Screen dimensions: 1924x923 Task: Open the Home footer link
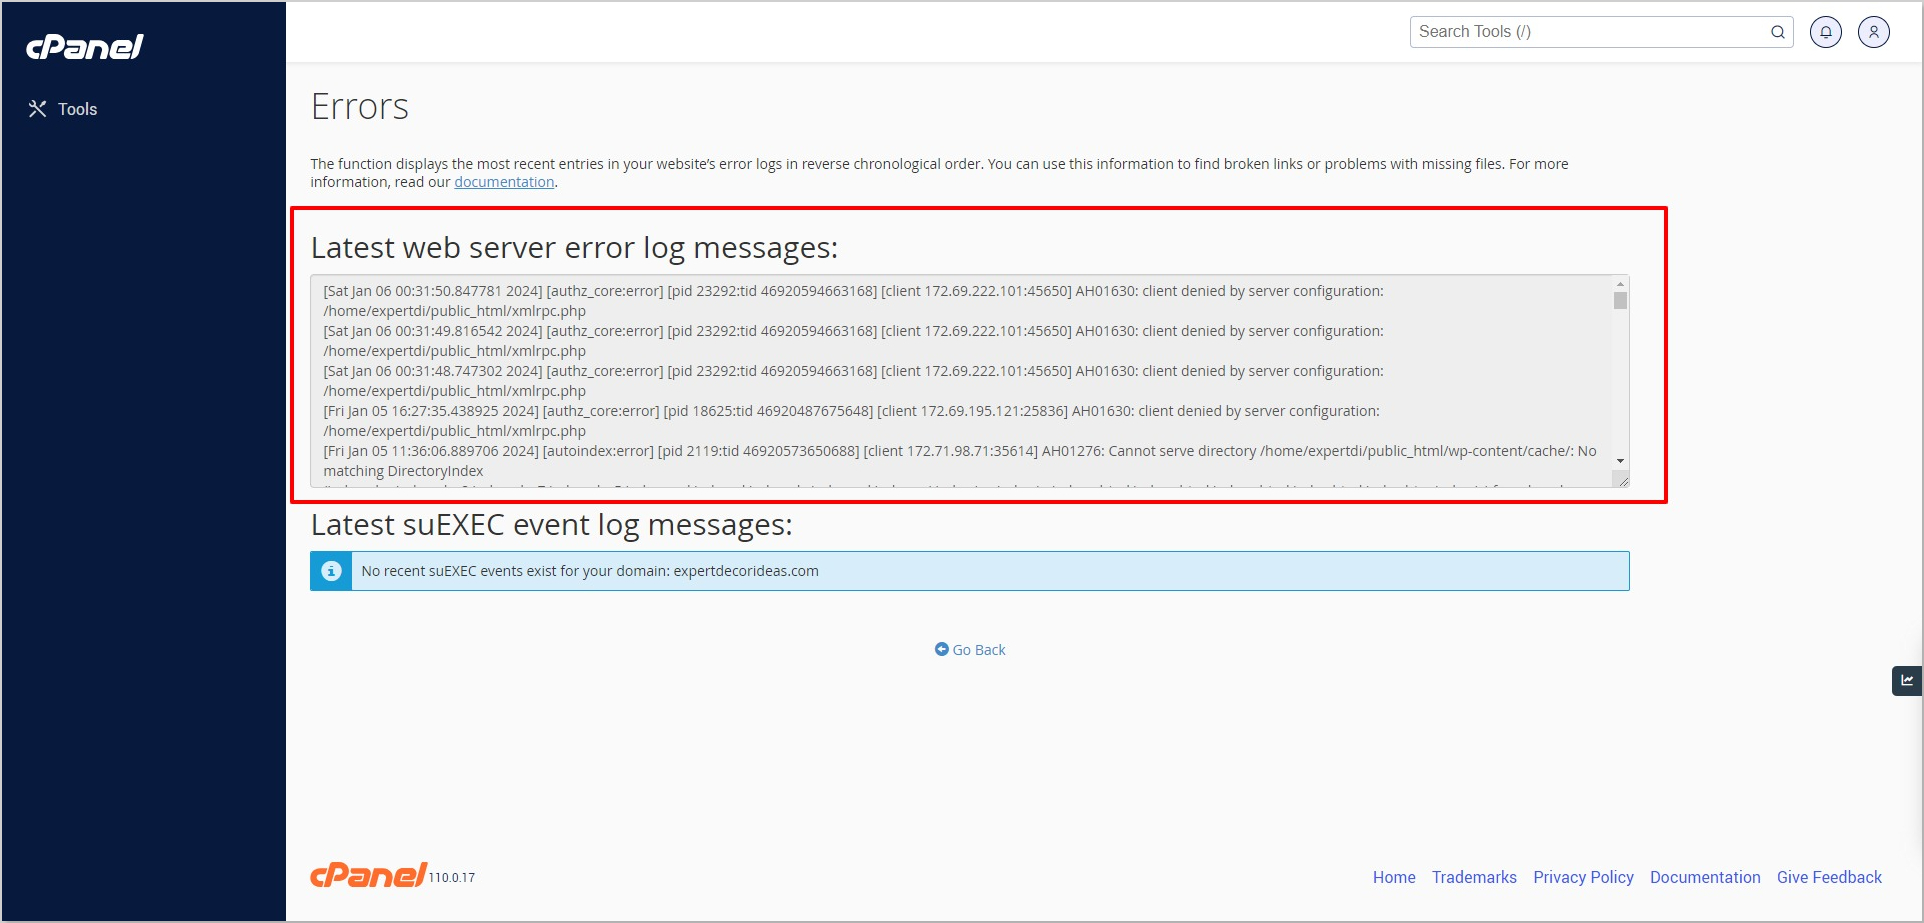click(x=1394, y=877)
